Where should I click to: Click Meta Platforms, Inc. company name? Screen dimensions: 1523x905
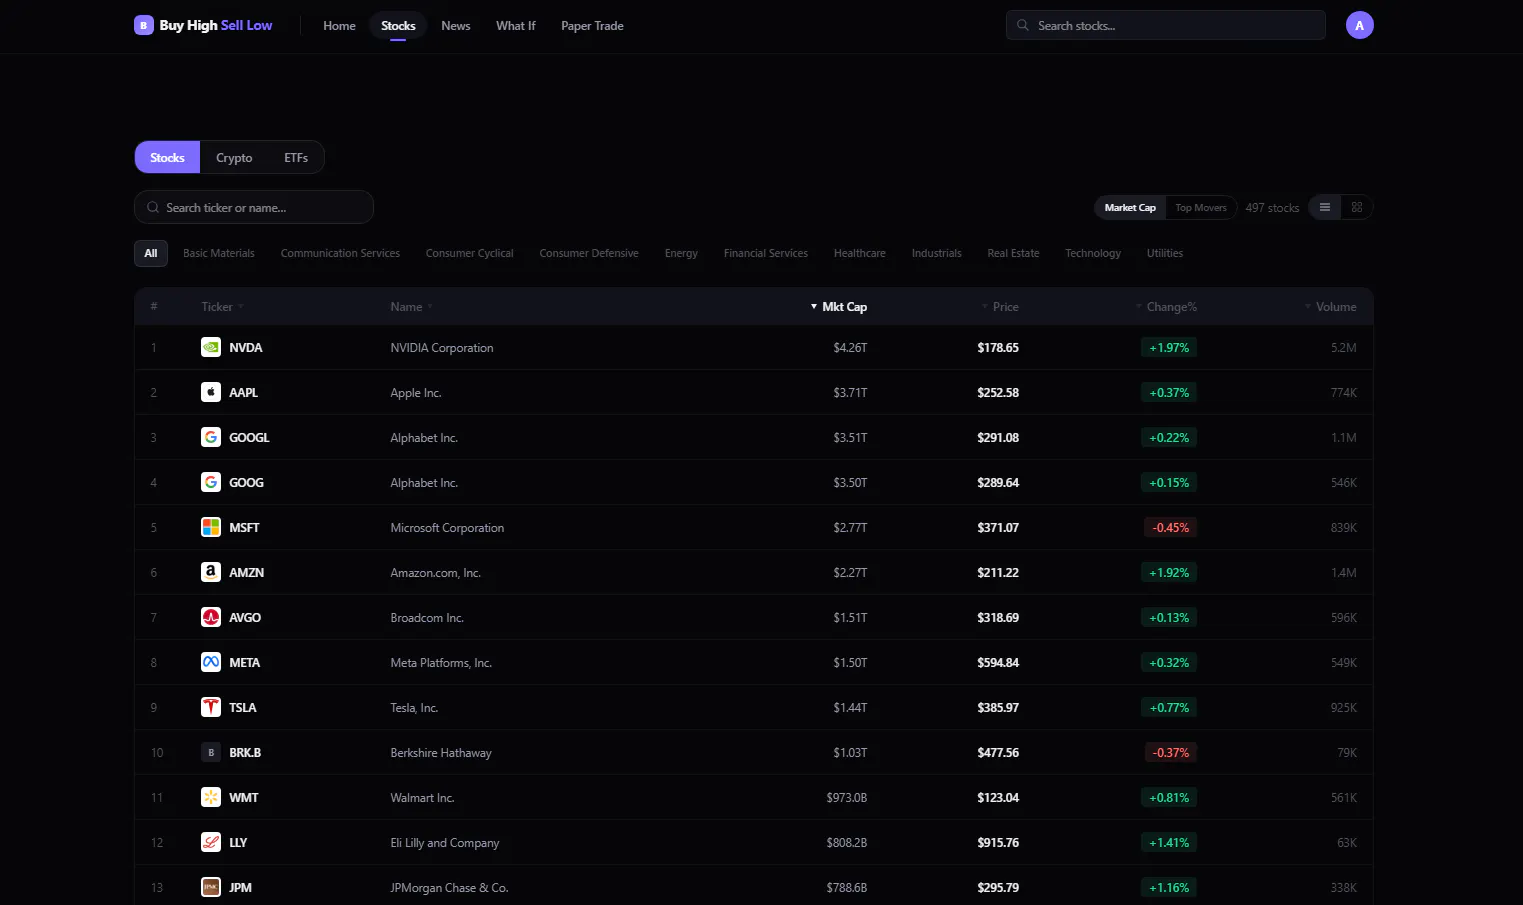441,663
